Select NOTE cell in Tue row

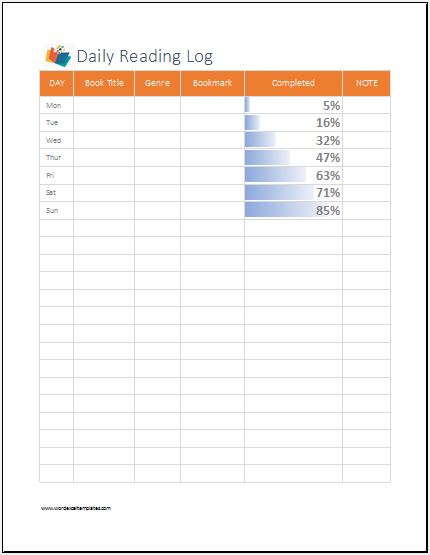[367, 122]
